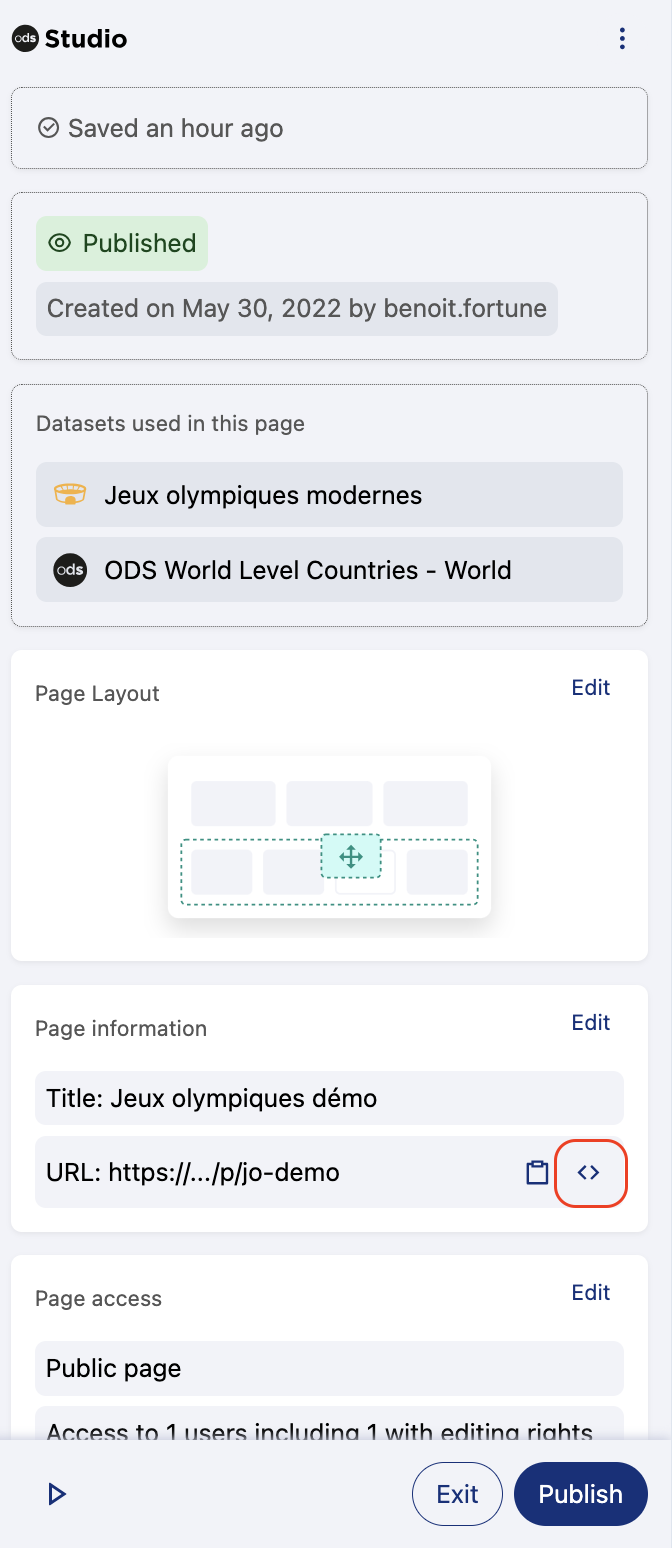Click the preview play icon

[x=57, y=1494]
